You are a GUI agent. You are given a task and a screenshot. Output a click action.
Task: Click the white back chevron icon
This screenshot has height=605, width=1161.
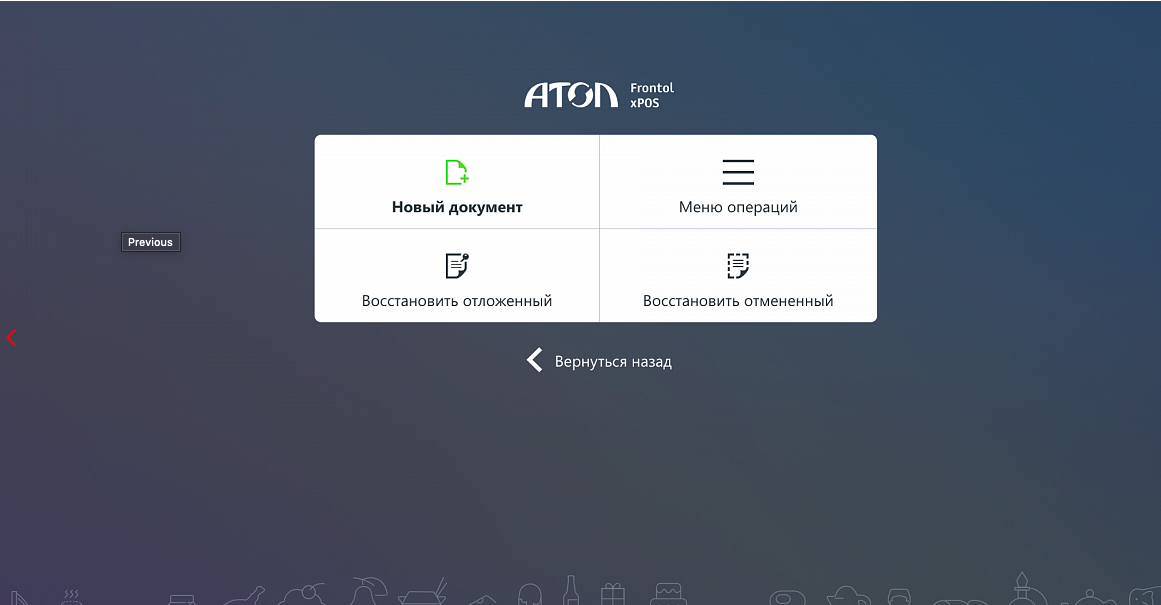click(535, 360)
